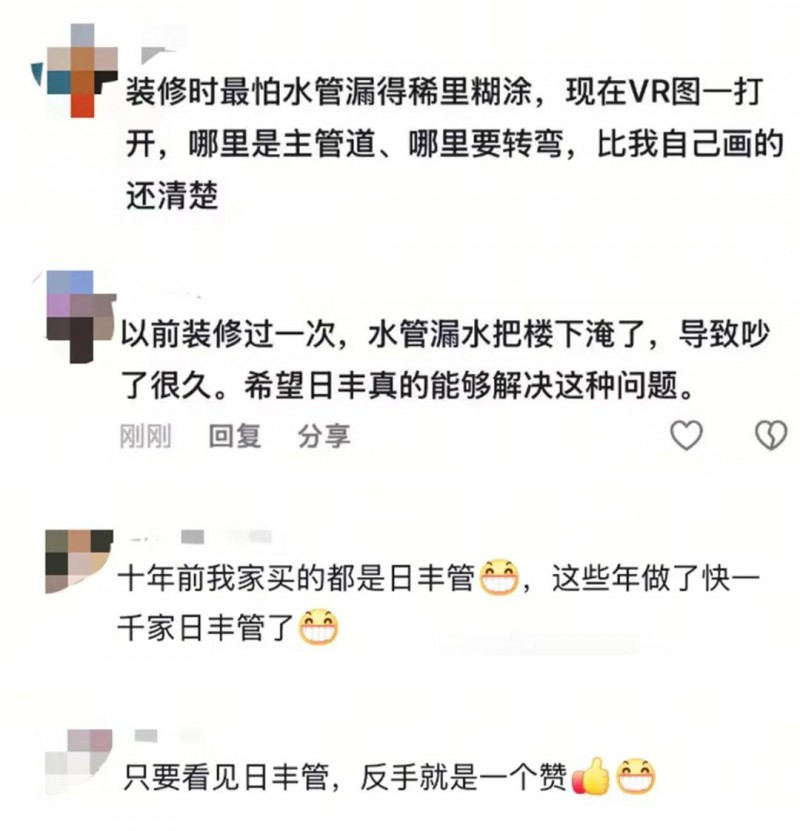Open the third commenter's brown avatar
This screenshot has width=800, height=831.
click(x=78, y=561)
